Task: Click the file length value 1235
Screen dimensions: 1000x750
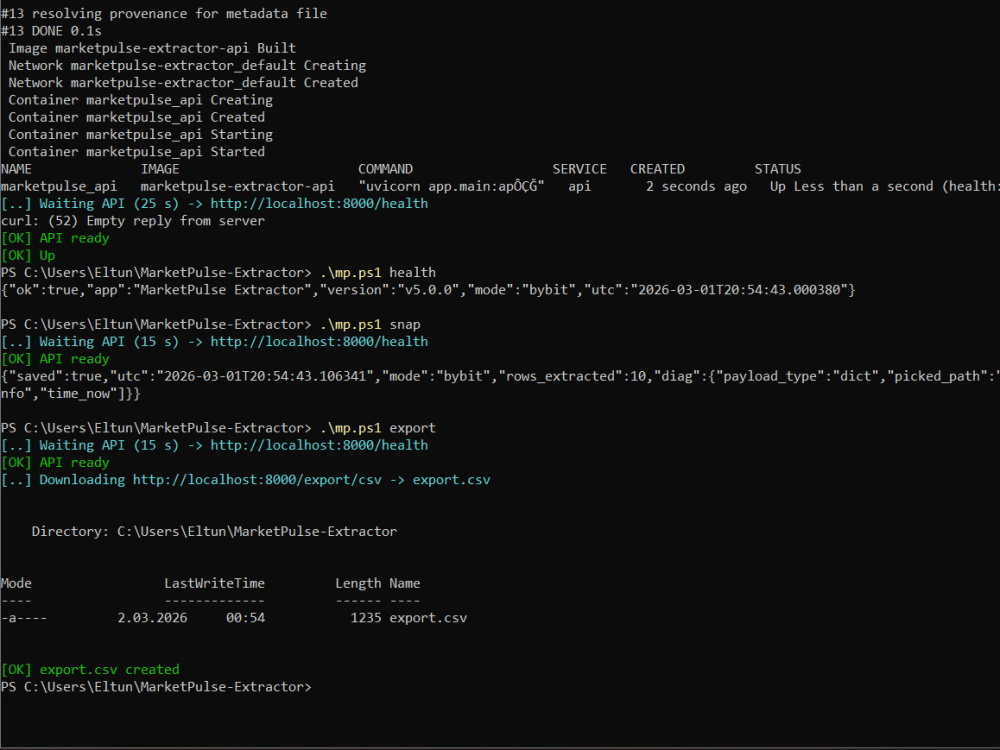Action: click(x=366, y=618)
